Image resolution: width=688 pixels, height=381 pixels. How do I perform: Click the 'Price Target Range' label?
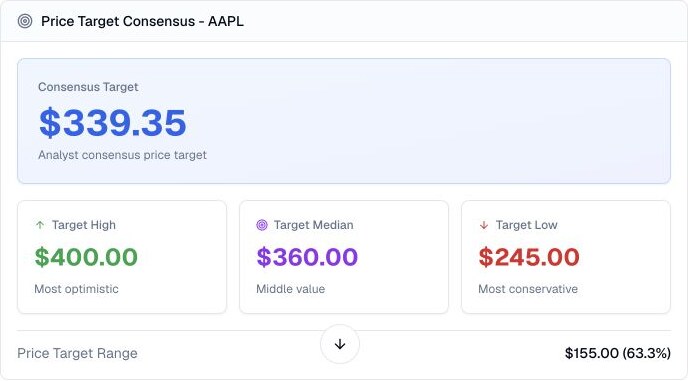pos(77,353)
